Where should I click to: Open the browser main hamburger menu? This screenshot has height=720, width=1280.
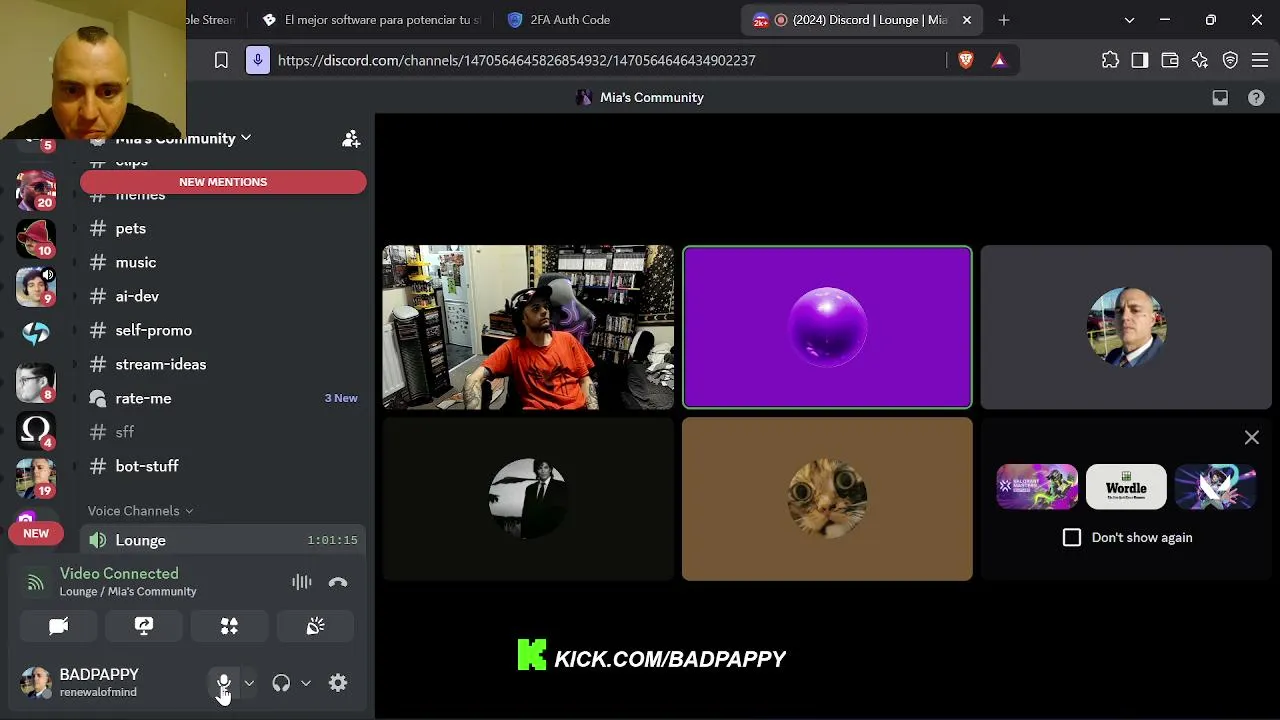(x=1260, y=60)
